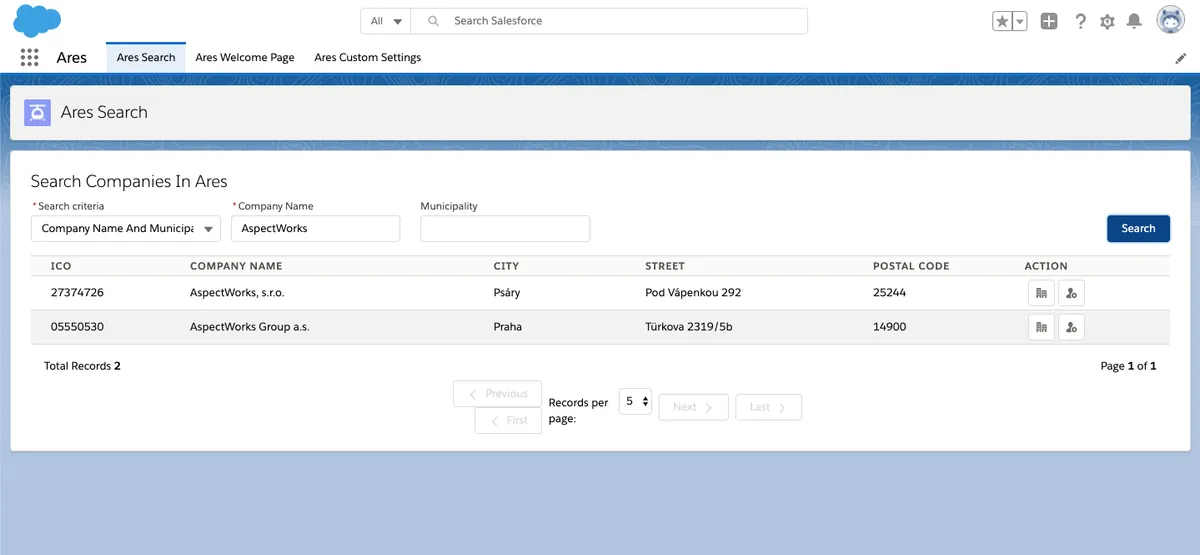Click the ACTION column header

point(1046,266)
